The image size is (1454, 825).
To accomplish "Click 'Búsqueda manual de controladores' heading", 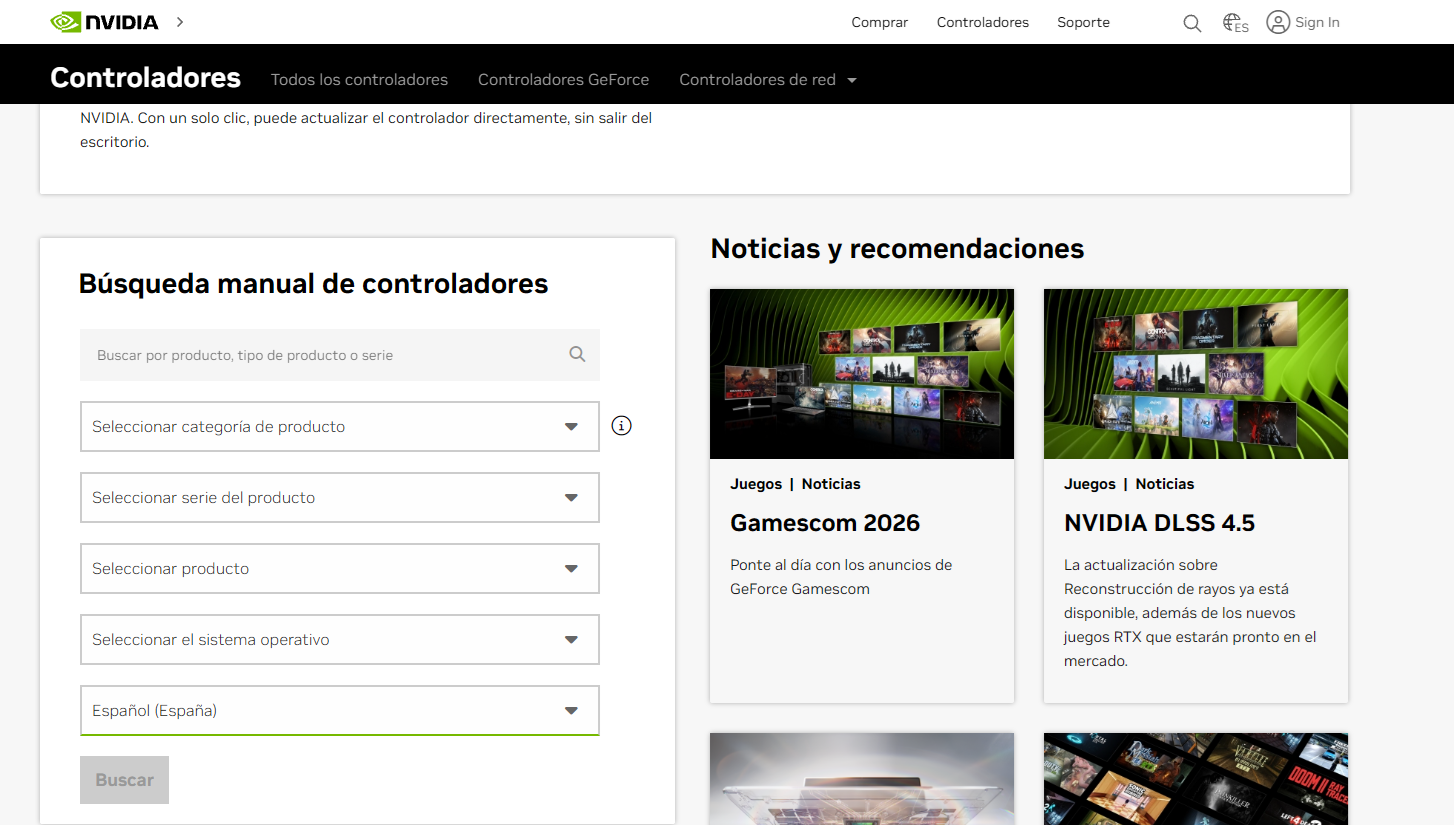I will (x=313, y=284).
